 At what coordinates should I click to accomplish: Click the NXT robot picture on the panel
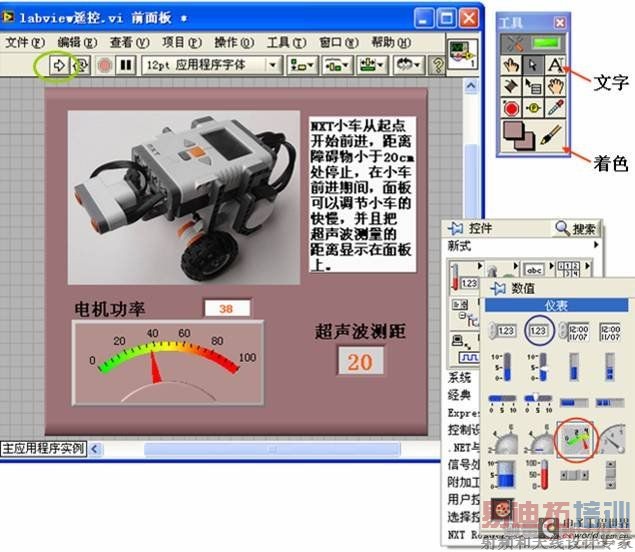point(184,198)
